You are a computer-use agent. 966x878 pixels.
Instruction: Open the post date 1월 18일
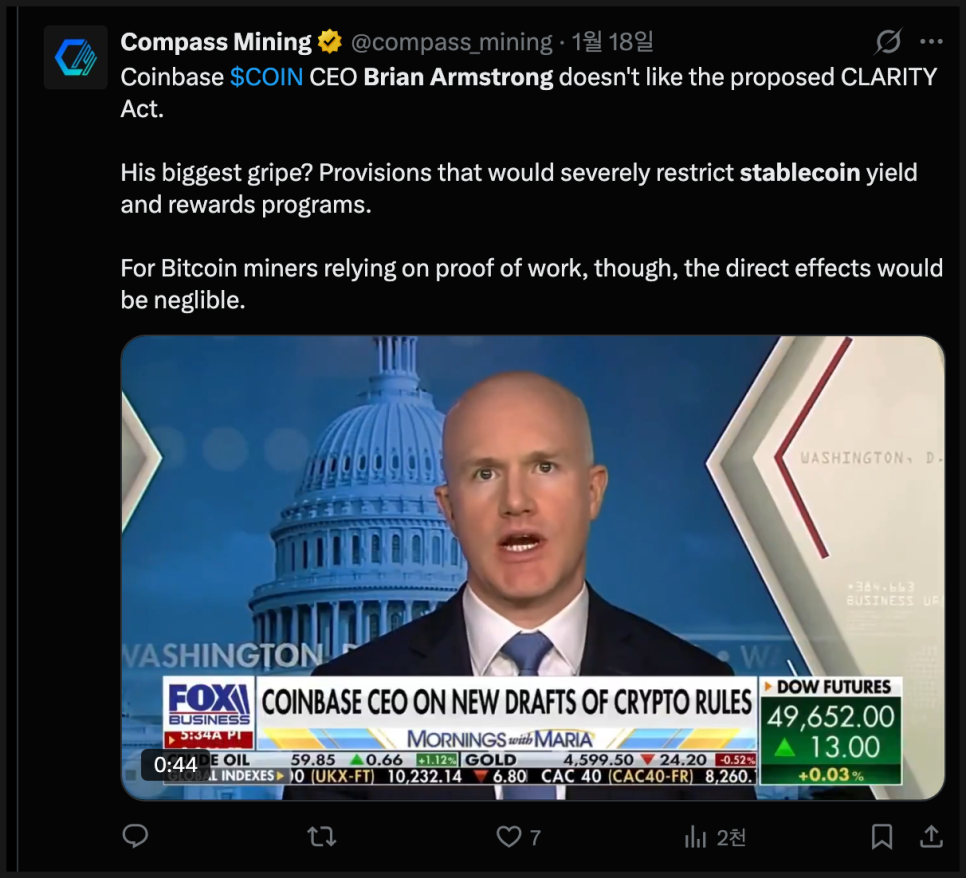612,42
